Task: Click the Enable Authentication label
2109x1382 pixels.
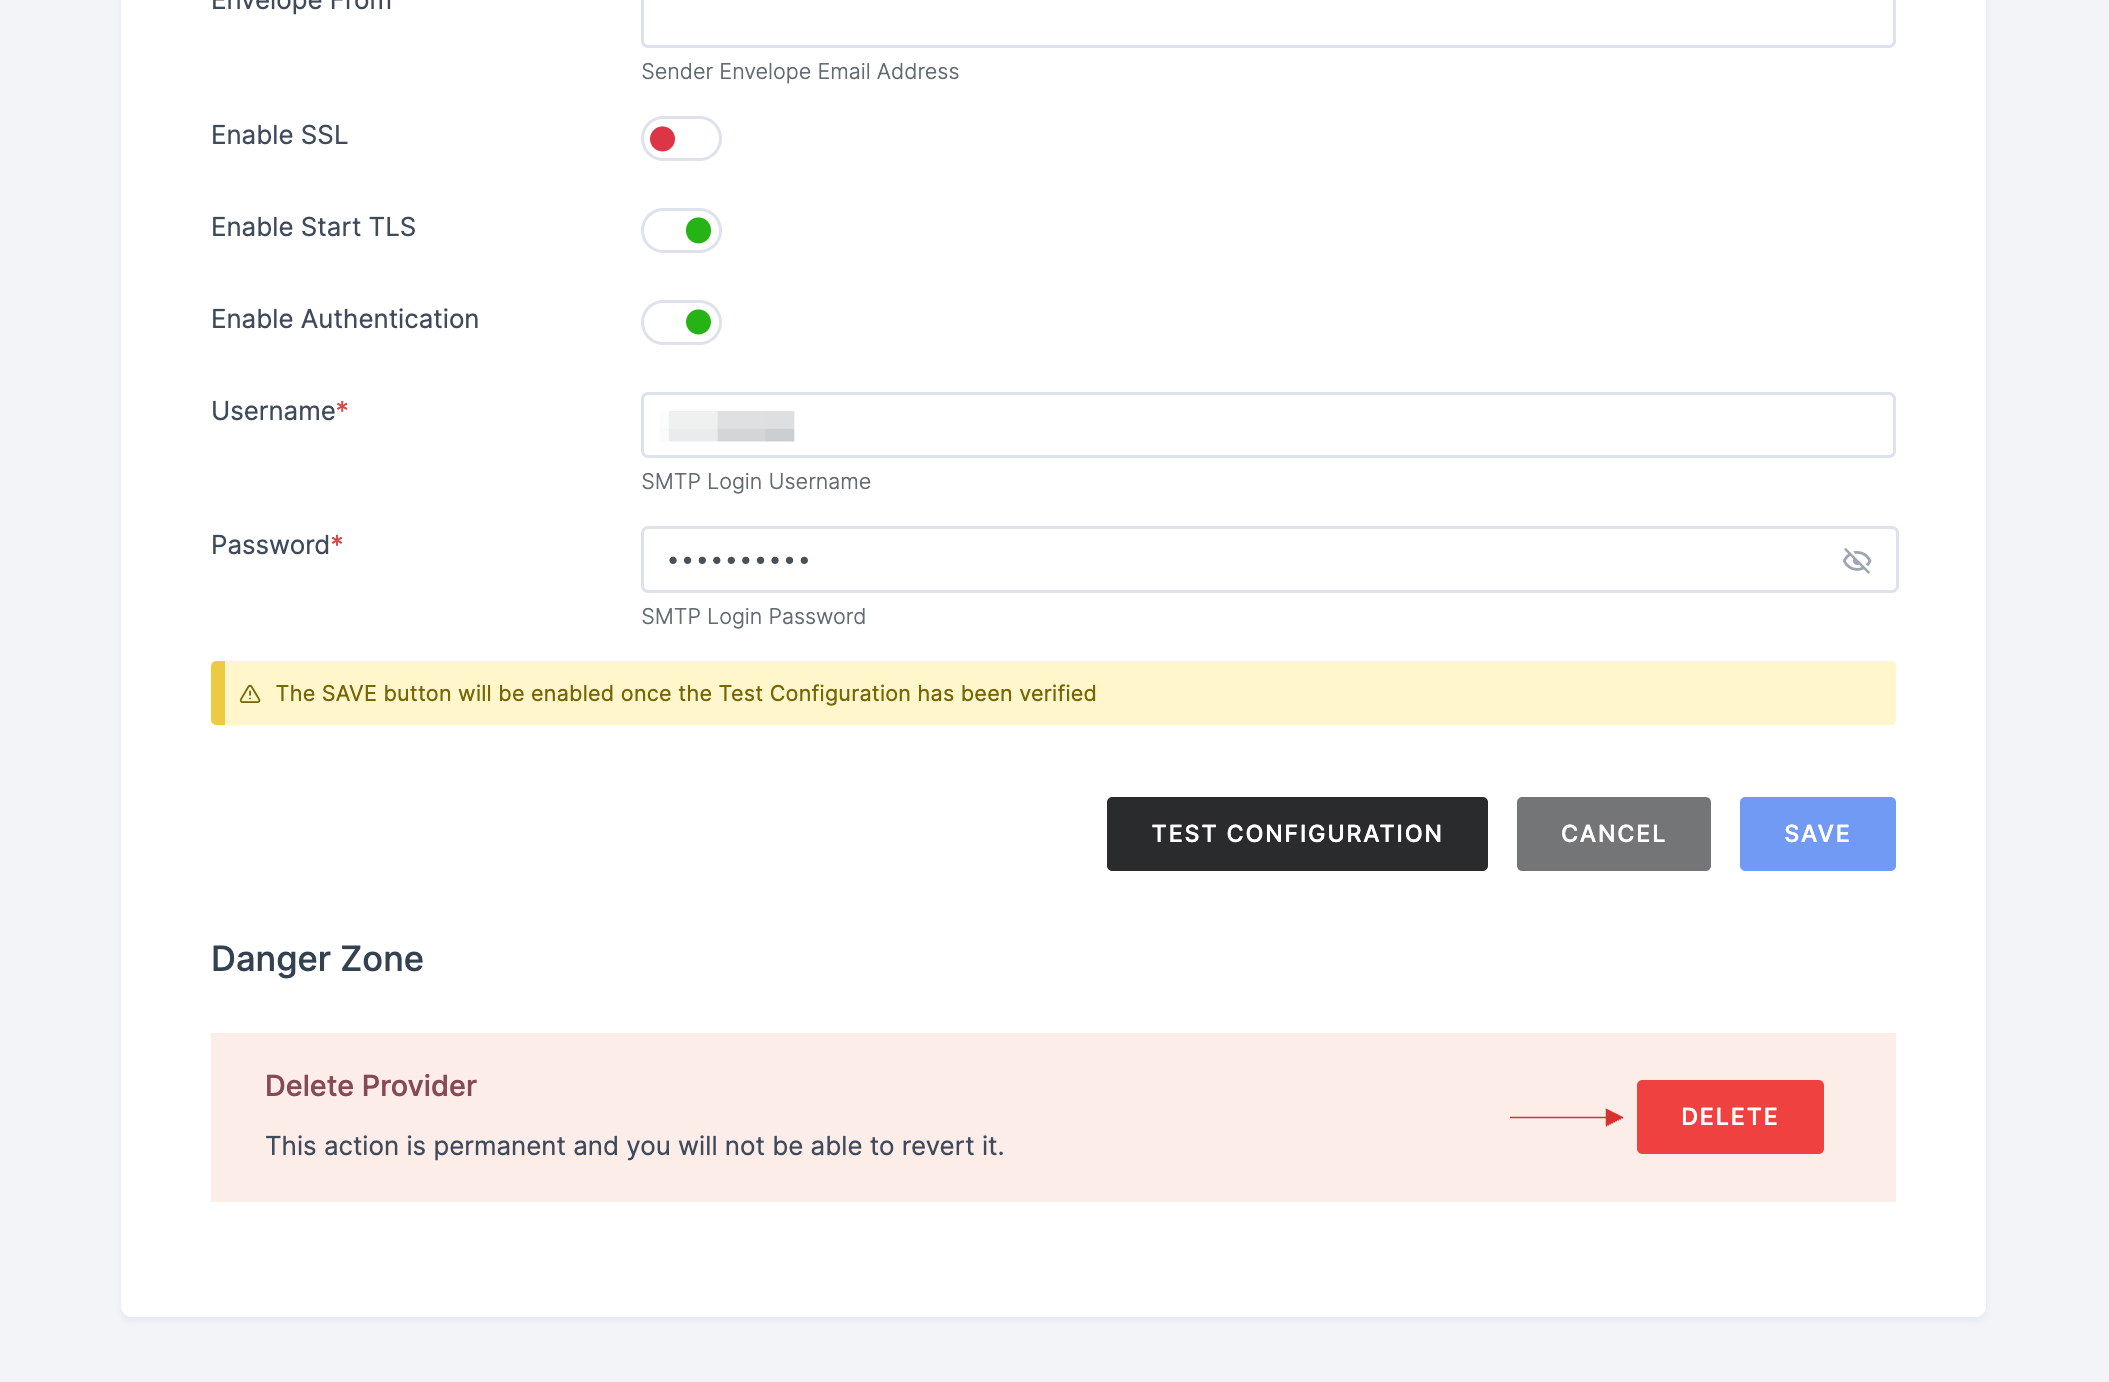Action: coord(345,319)
